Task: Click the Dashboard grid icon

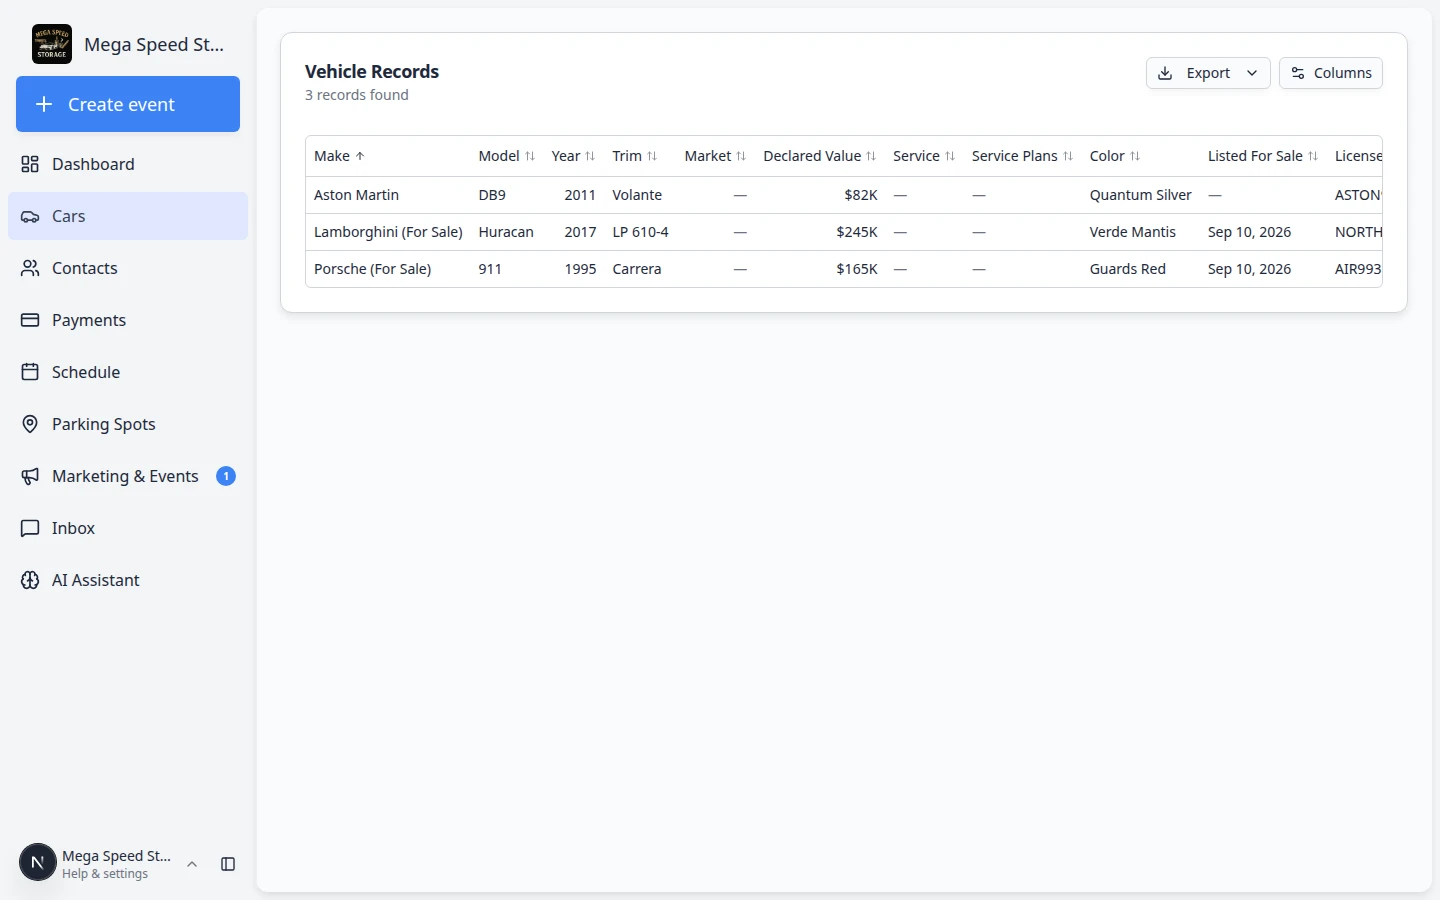Action: (x=30, y=164)
